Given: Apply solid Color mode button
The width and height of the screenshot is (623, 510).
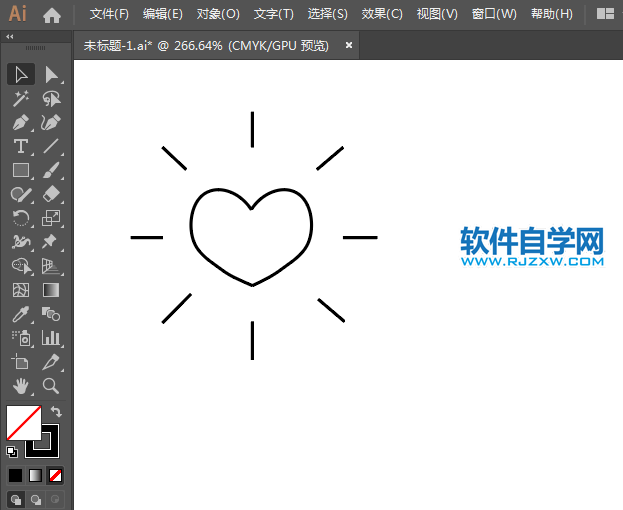Looking at the screenshot, I should click(x=15, y=475).
